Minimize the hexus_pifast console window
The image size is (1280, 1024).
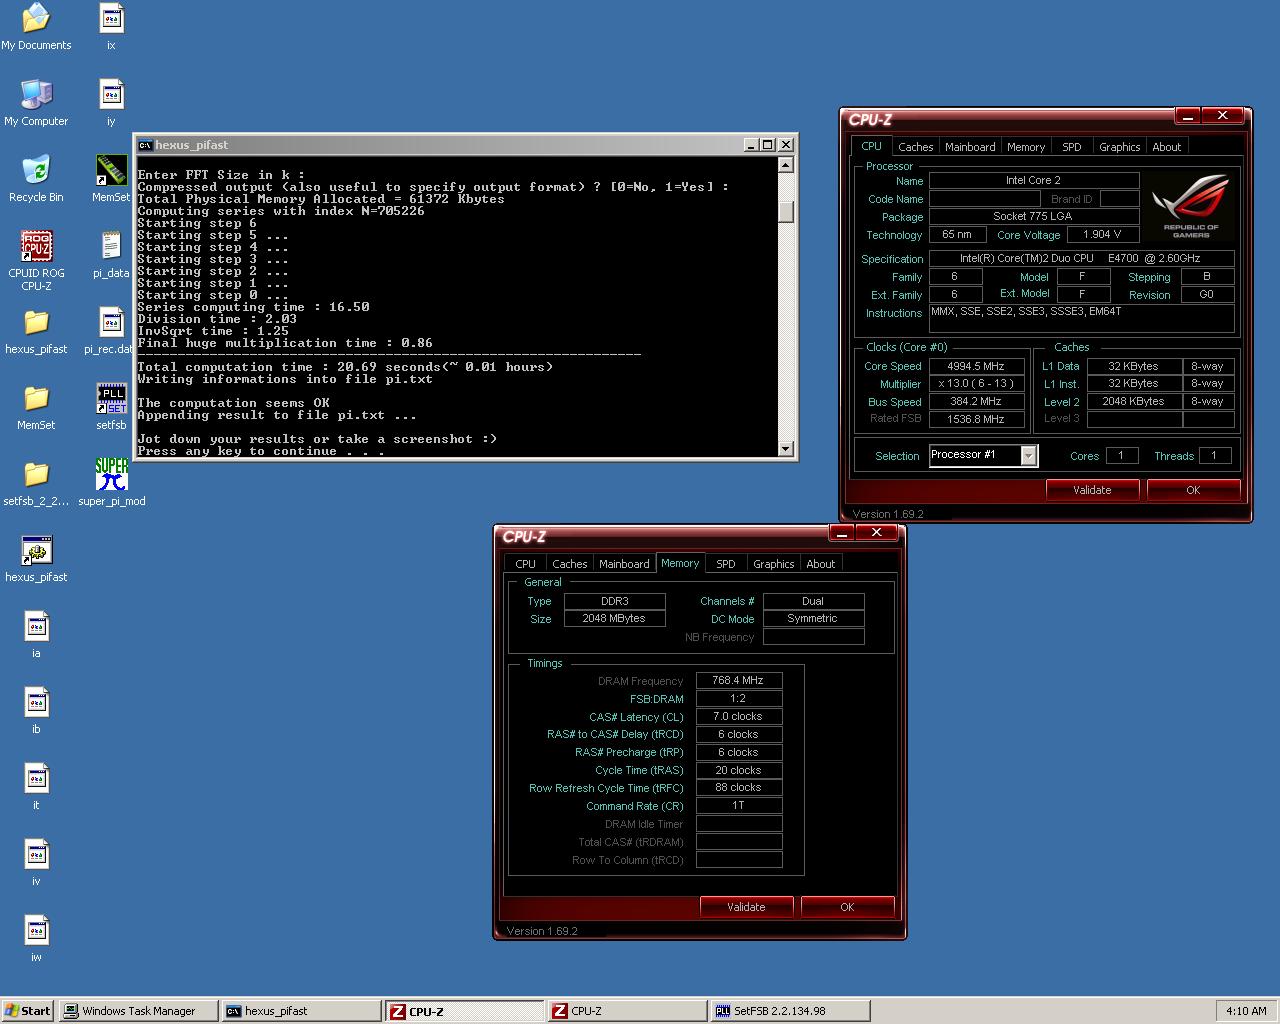(751, 145)
